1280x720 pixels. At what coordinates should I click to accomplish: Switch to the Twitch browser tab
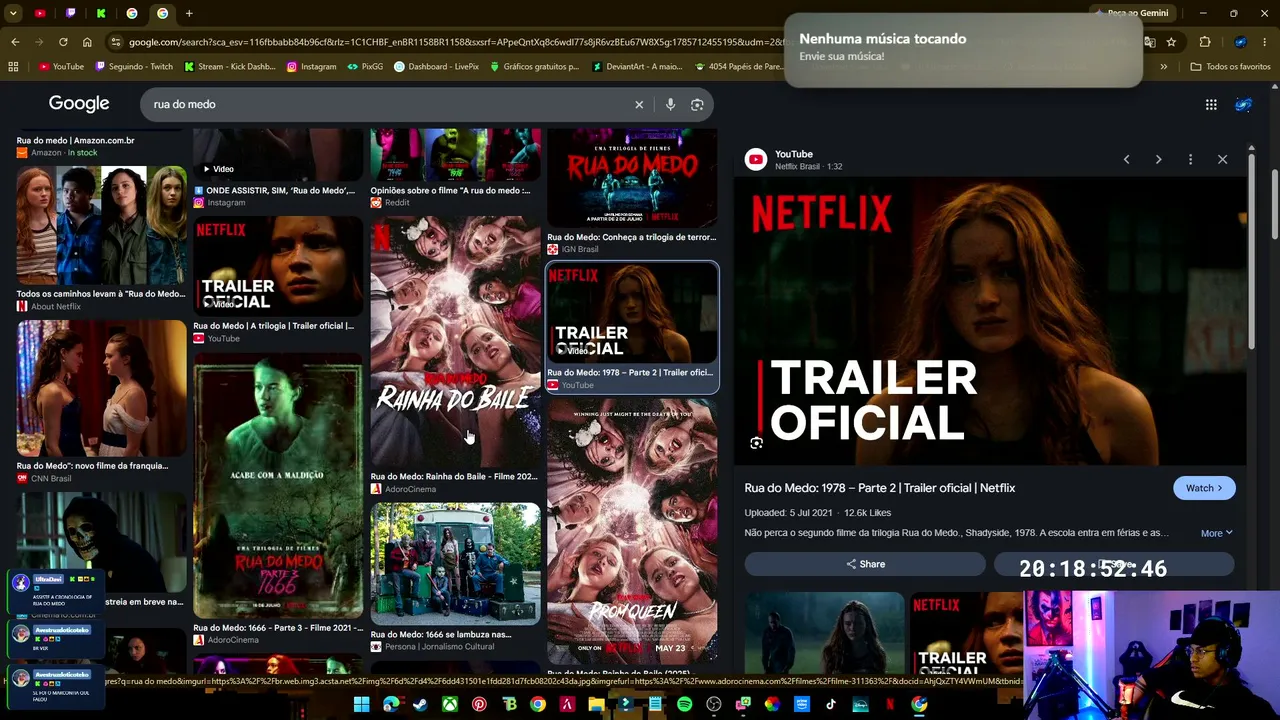pos(70,13)
